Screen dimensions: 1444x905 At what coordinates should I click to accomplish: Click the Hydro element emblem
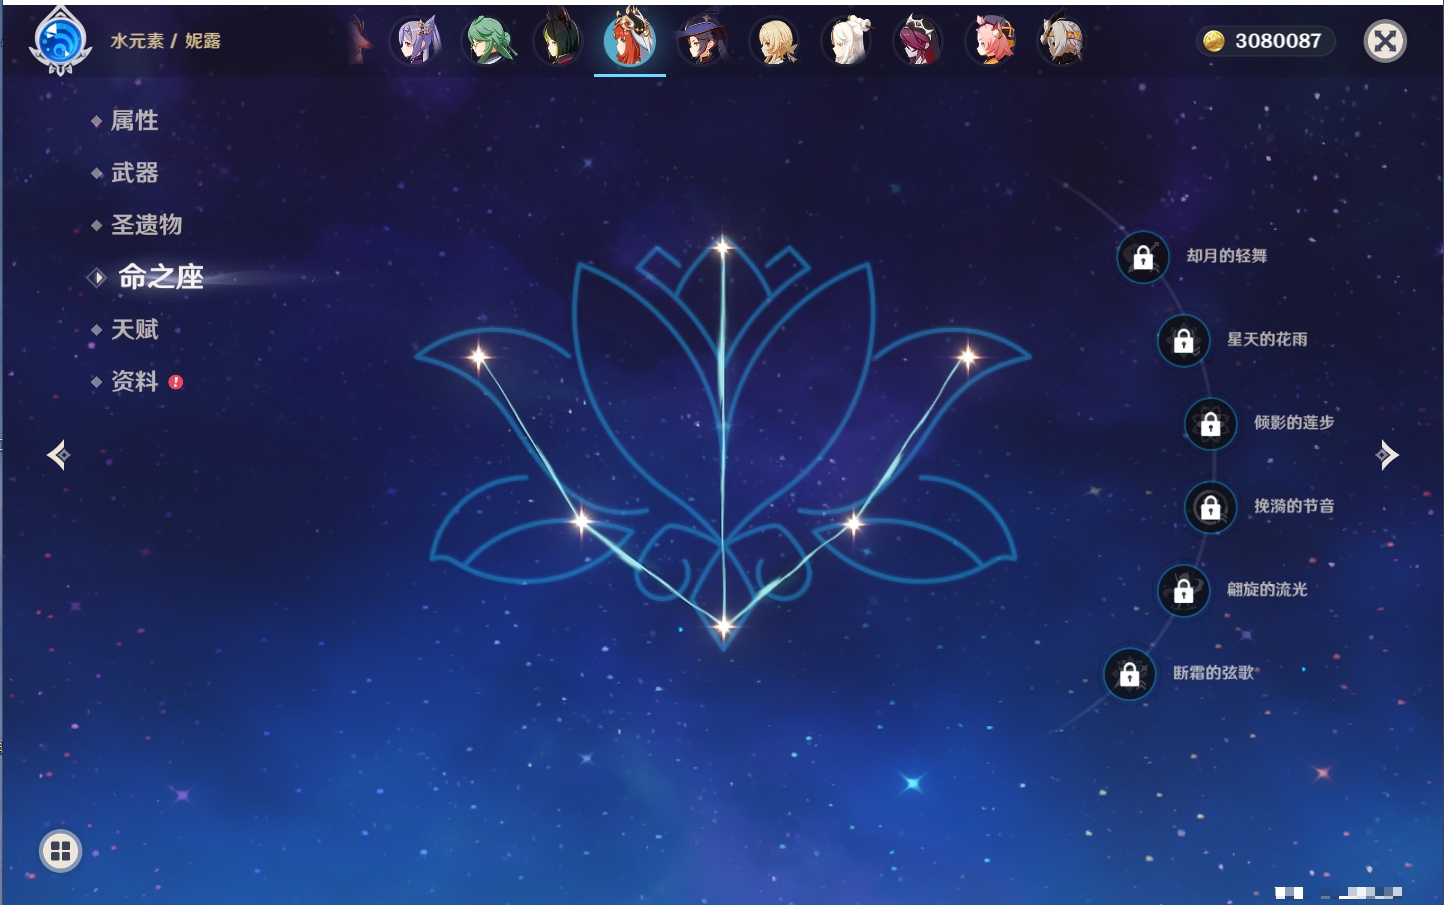(x=60, y=41)
